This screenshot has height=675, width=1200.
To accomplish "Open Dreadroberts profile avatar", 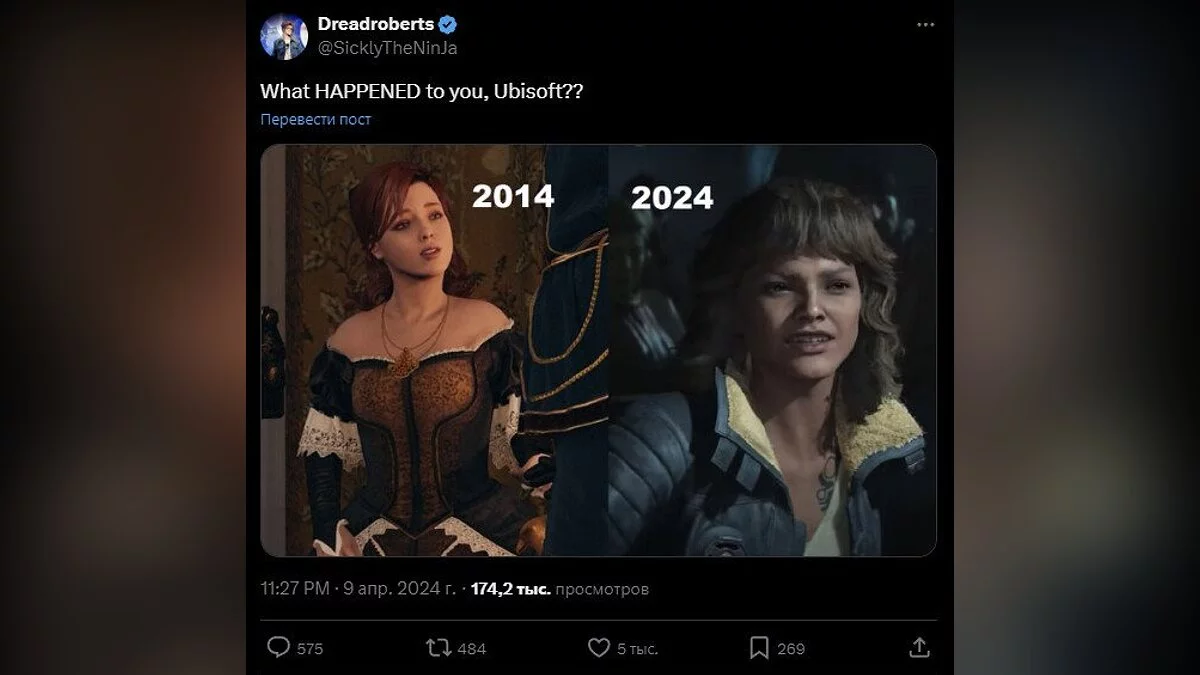I will pos(283,36).
